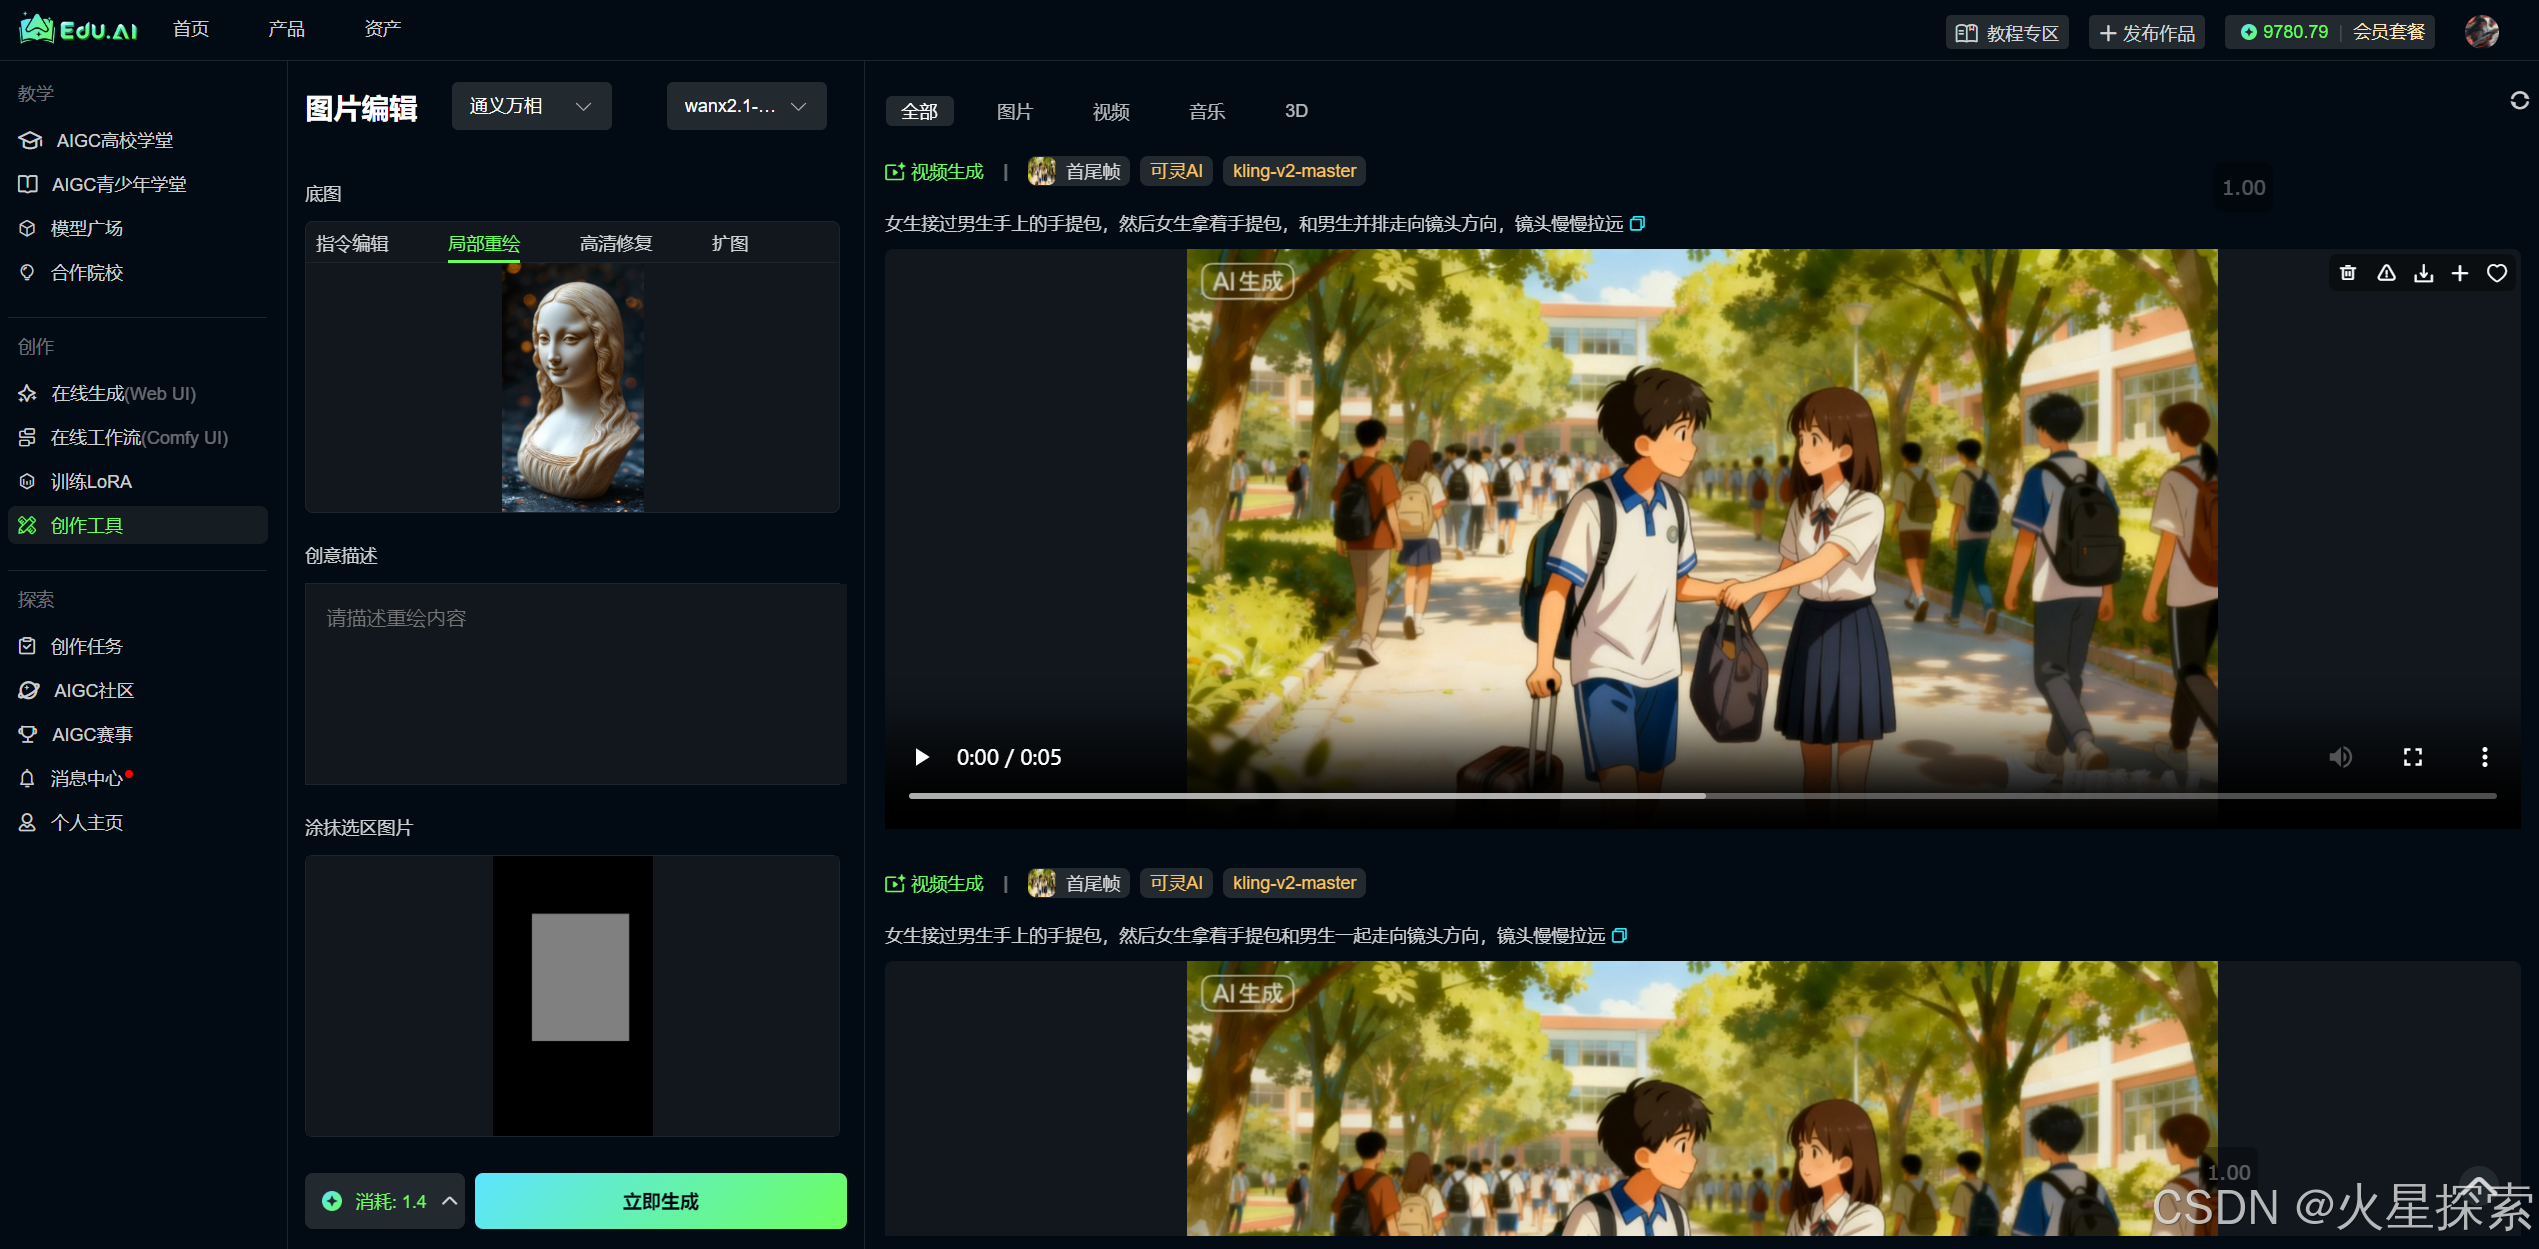Open 发布作品 at the top bar
The image size is (2539, 1249).
tap(2147, 32)
